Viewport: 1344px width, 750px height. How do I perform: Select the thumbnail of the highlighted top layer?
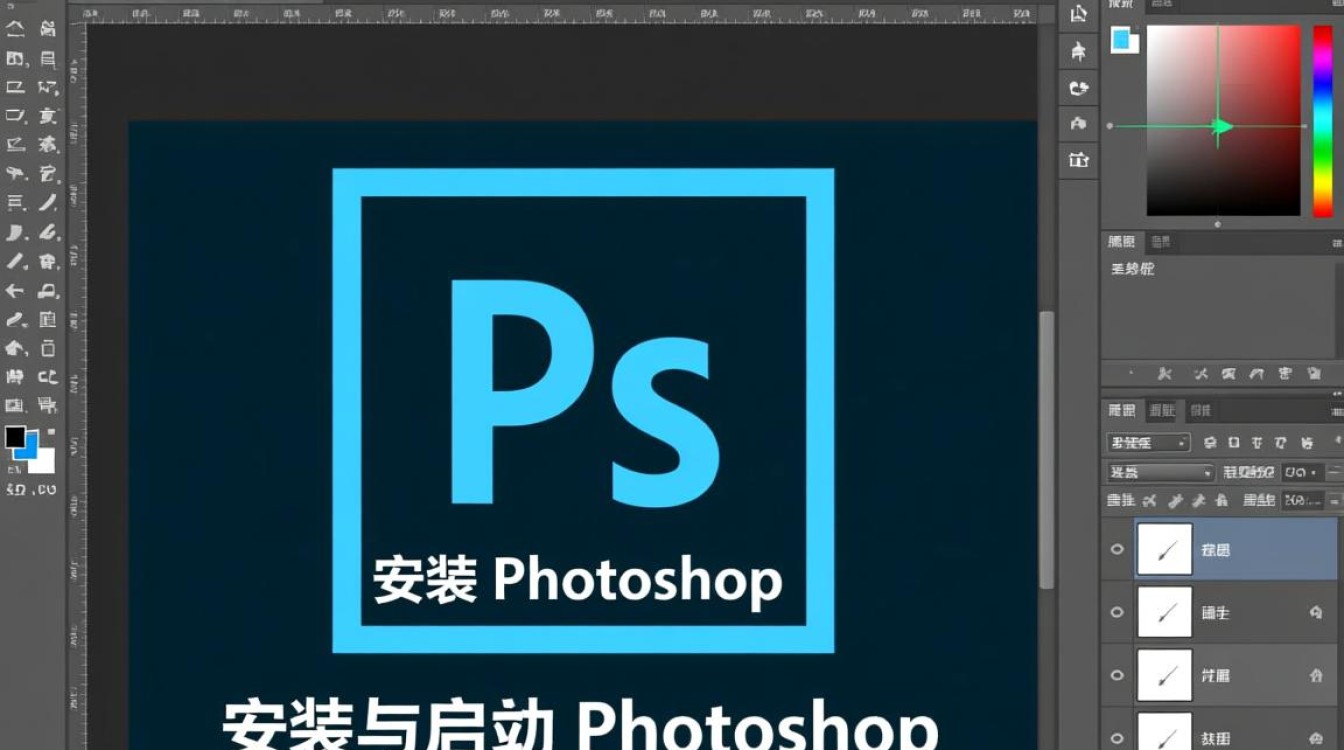1165,549
